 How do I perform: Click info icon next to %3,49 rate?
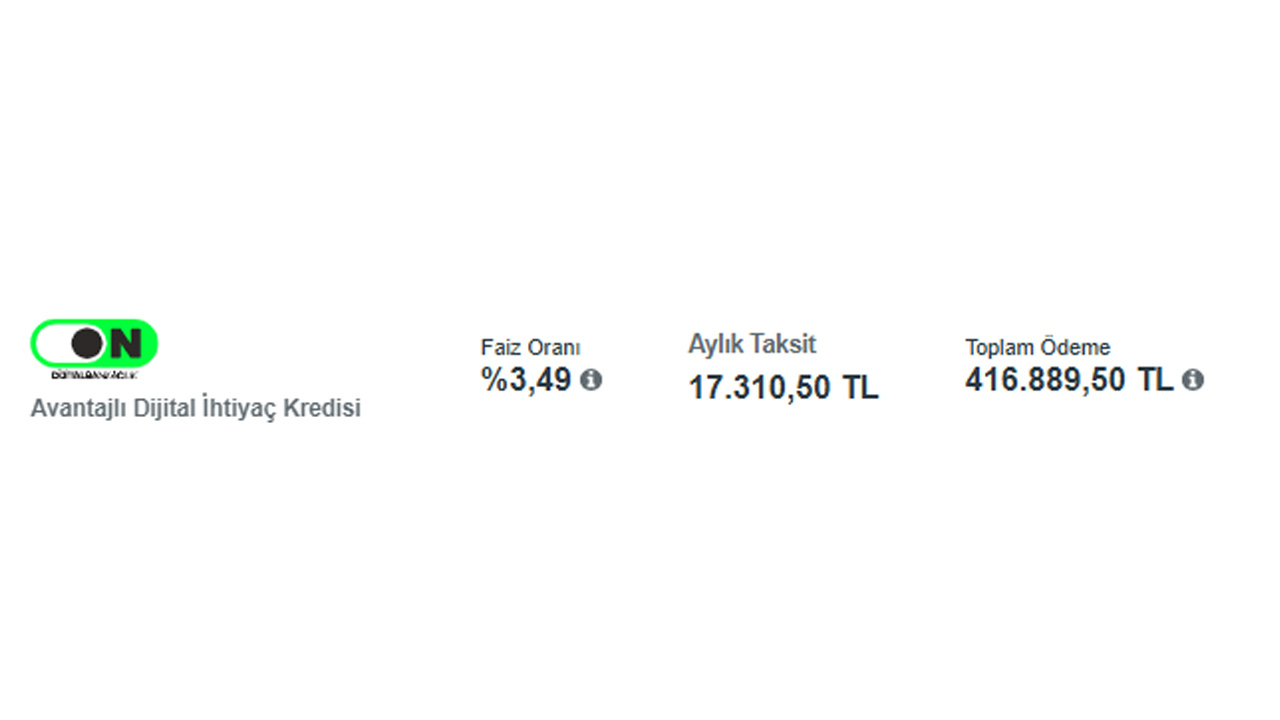[x=591, y=380]
